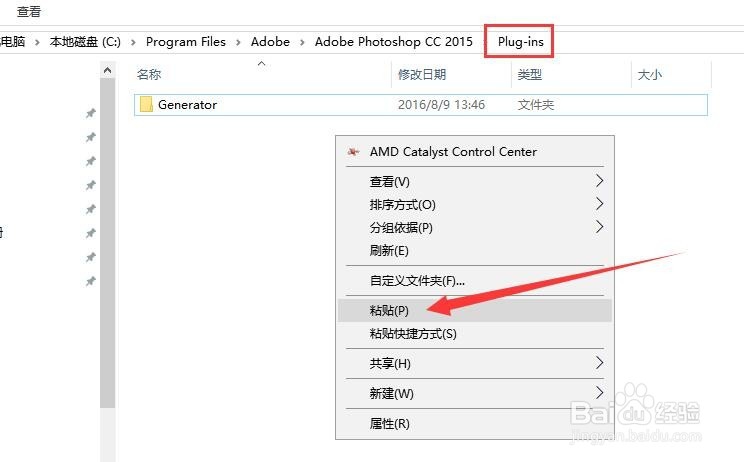This screenshot has width=744, height=462.
Task: Sort the list by 修改日期 column
Action: tap(422, 74)
